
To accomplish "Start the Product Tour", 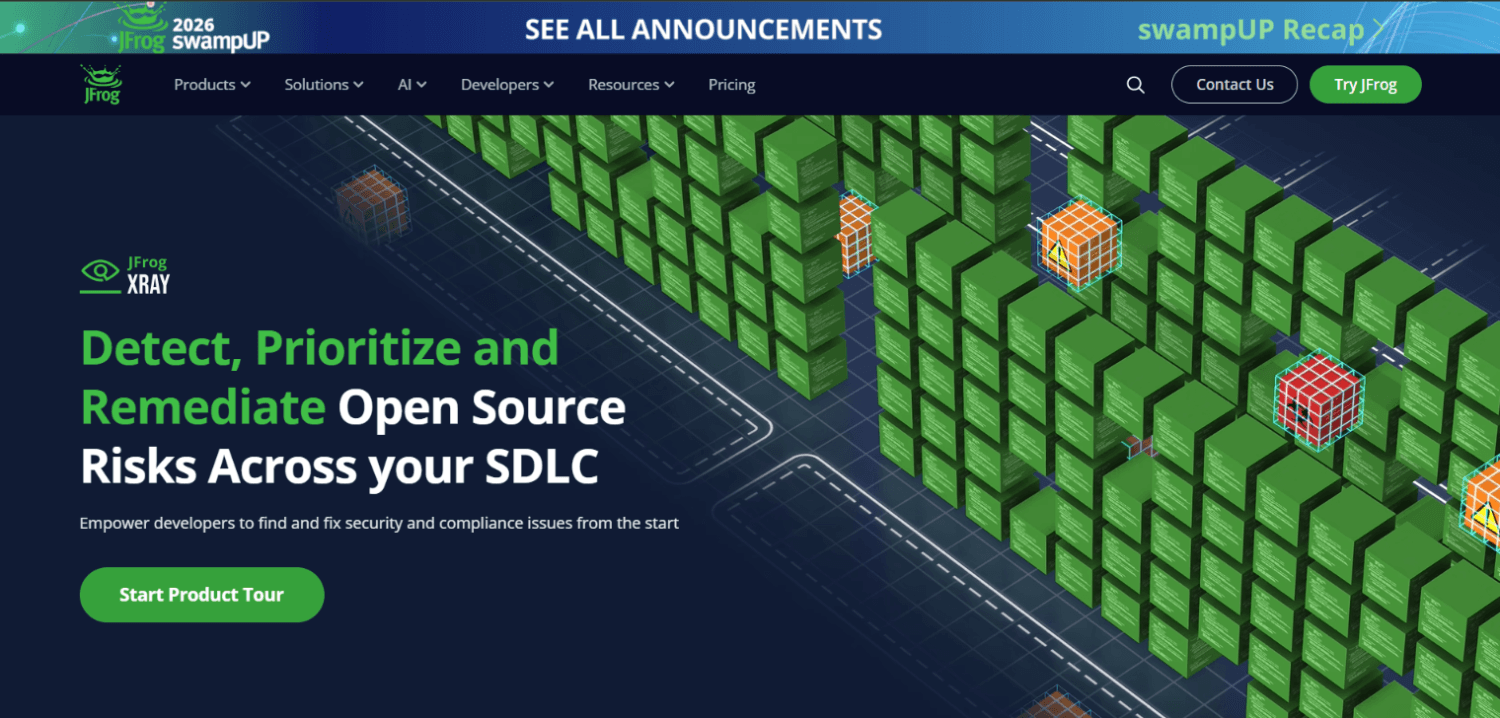I will point(202,595).
